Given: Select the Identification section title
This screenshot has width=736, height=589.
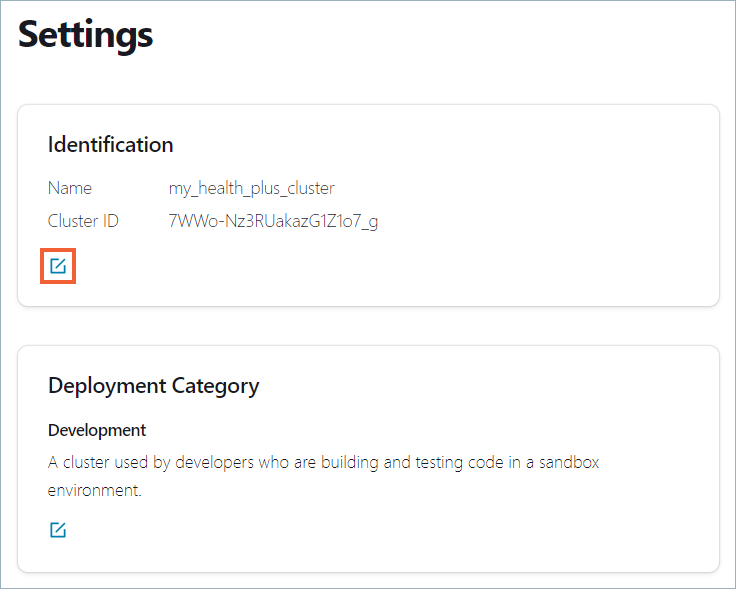Looking at the screenshot, I should 110,145.
